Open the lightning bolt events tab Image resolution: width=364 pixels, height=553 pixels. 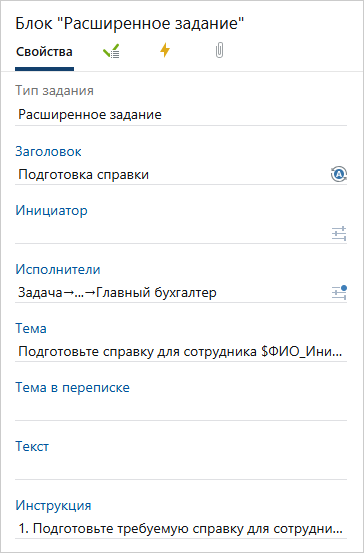(x=165, y=51)
